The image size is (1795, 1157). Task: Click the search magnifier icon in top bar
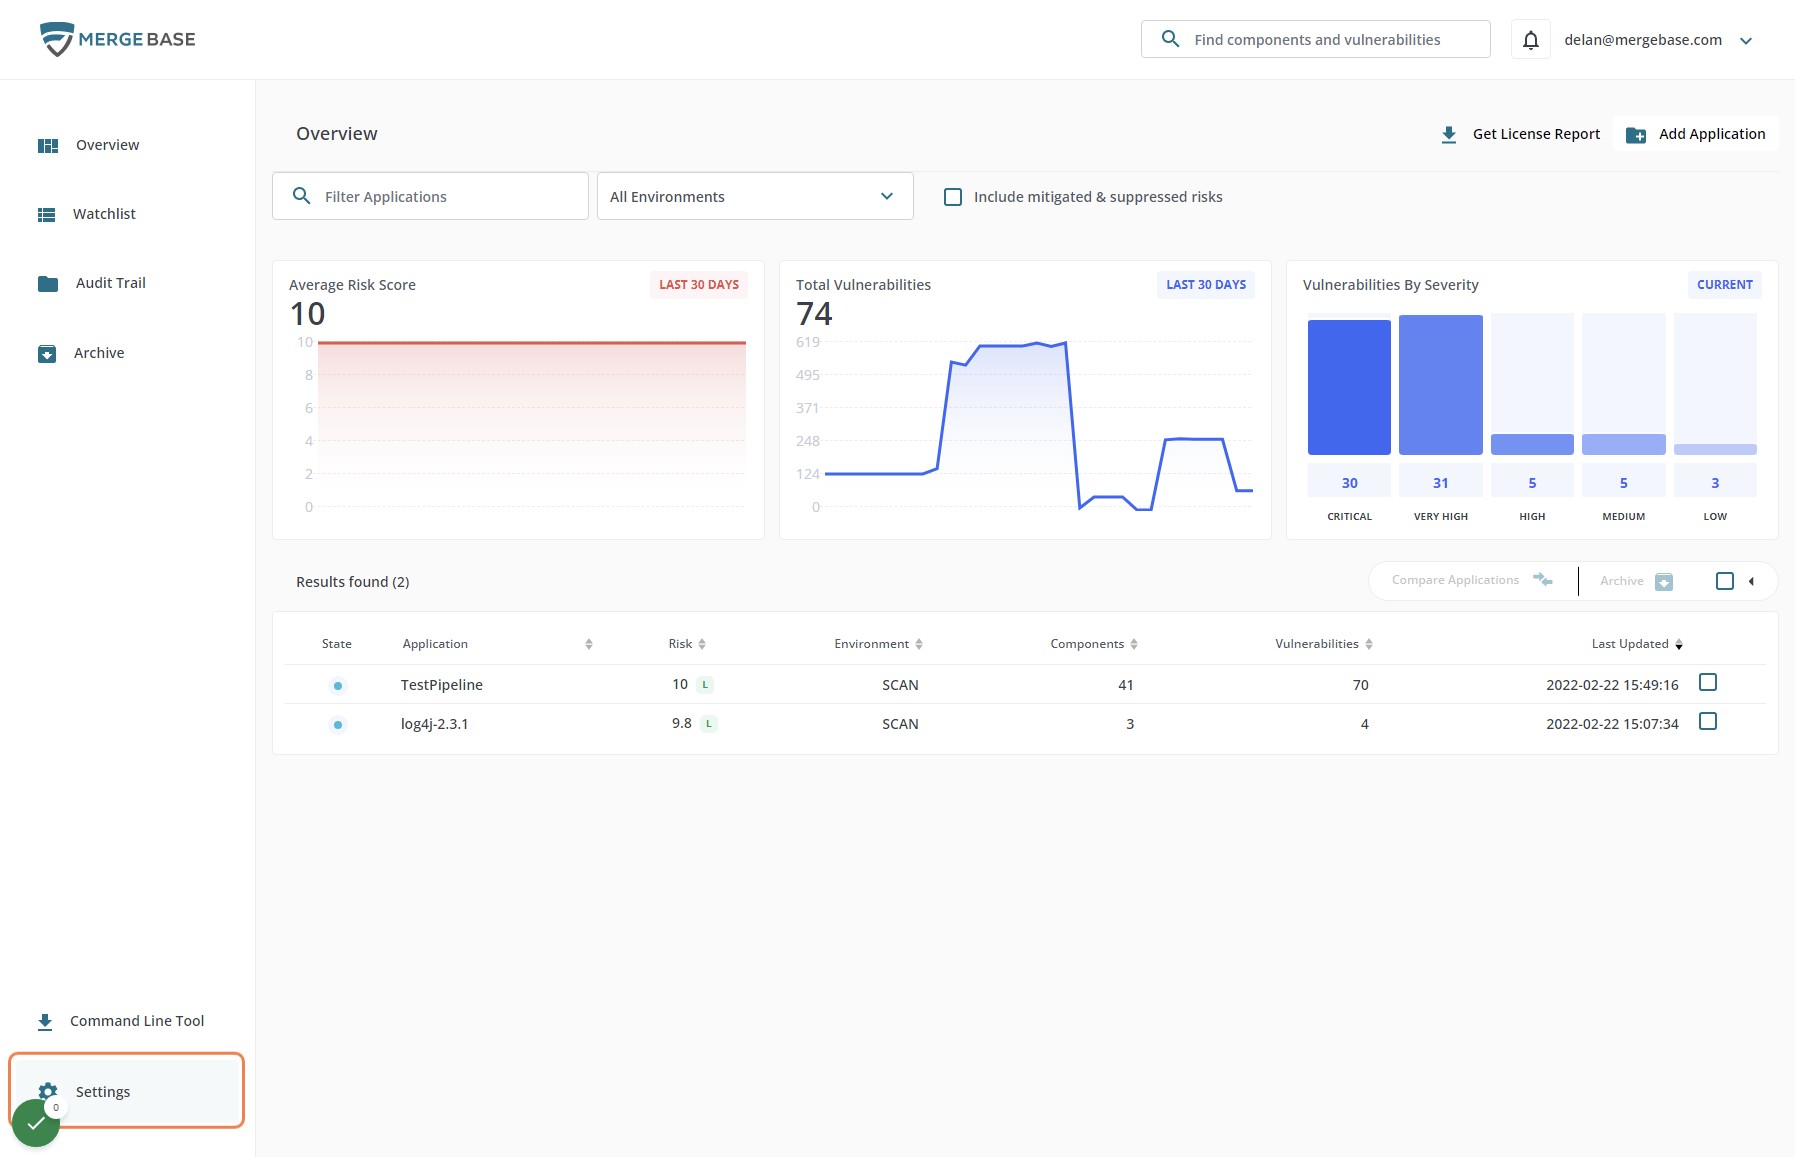click(x=1170, y=39)
